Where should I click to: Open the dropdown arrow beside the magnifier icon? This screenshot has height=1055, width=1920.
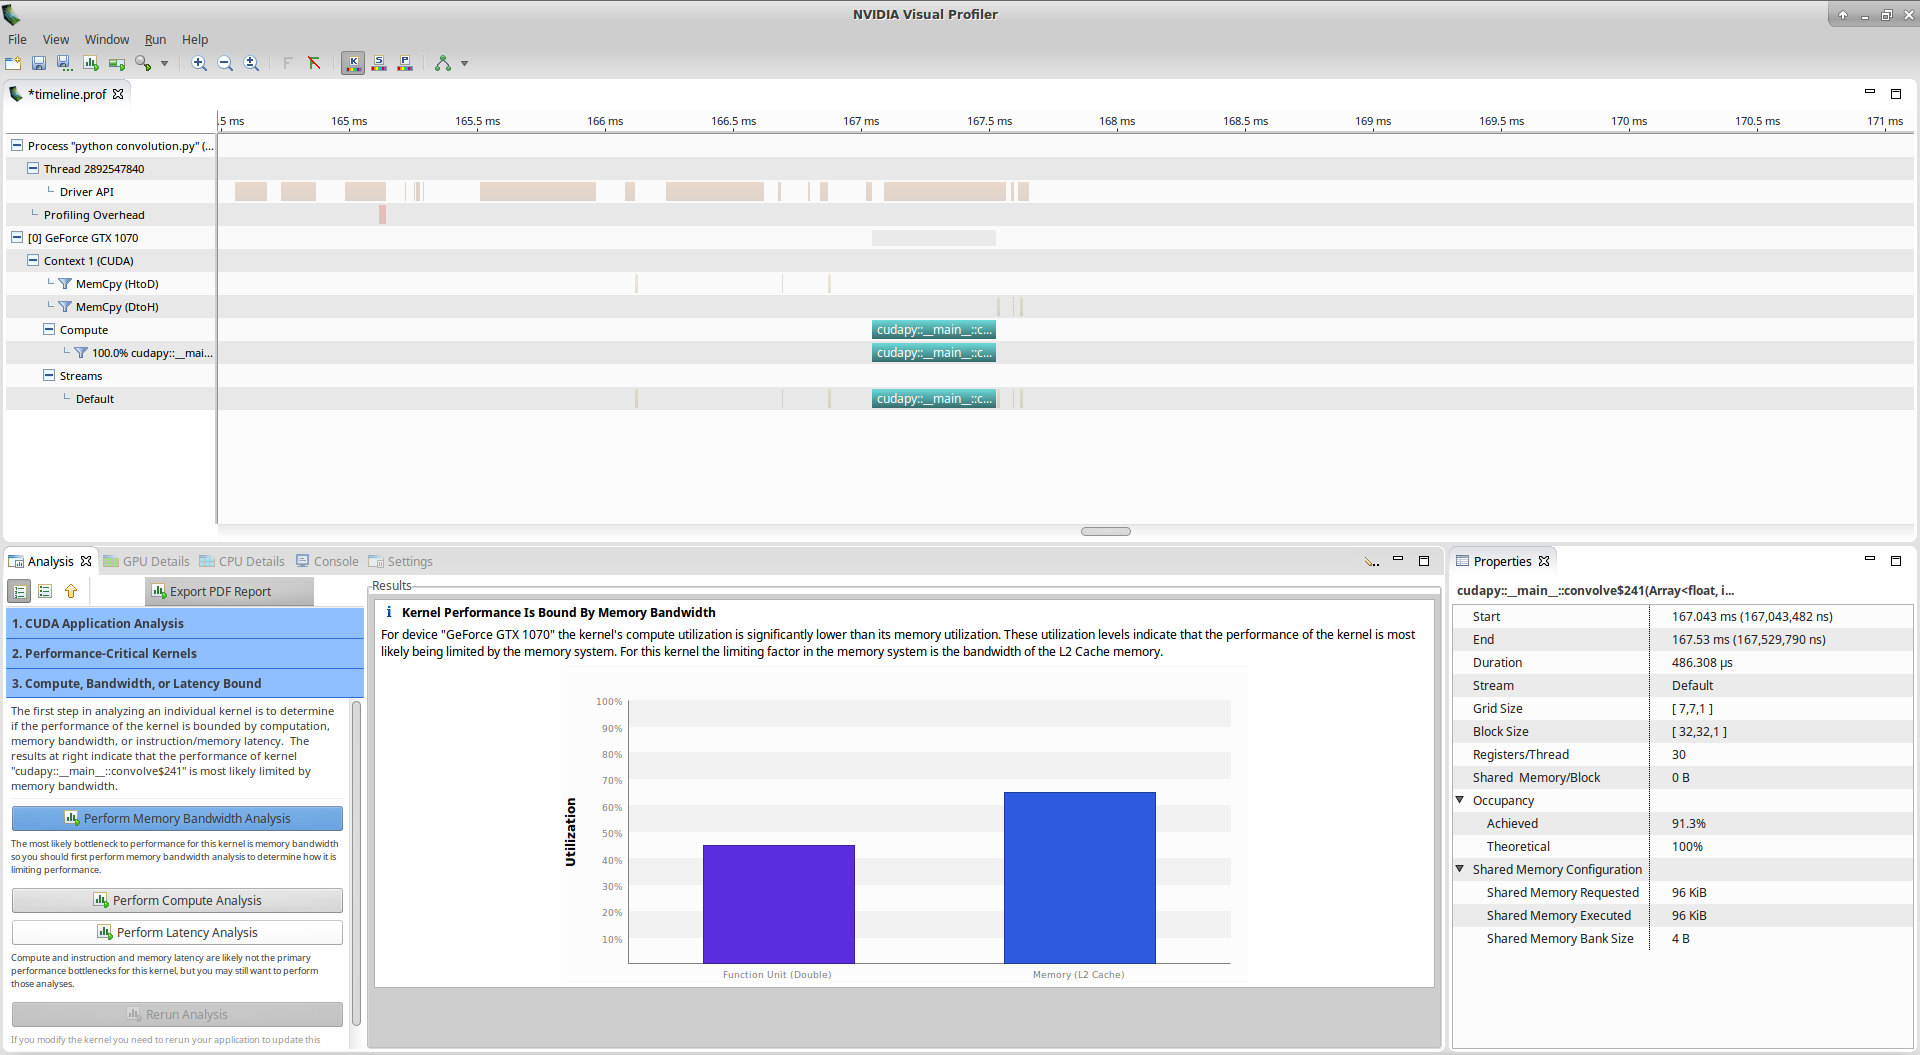point(164,63)
